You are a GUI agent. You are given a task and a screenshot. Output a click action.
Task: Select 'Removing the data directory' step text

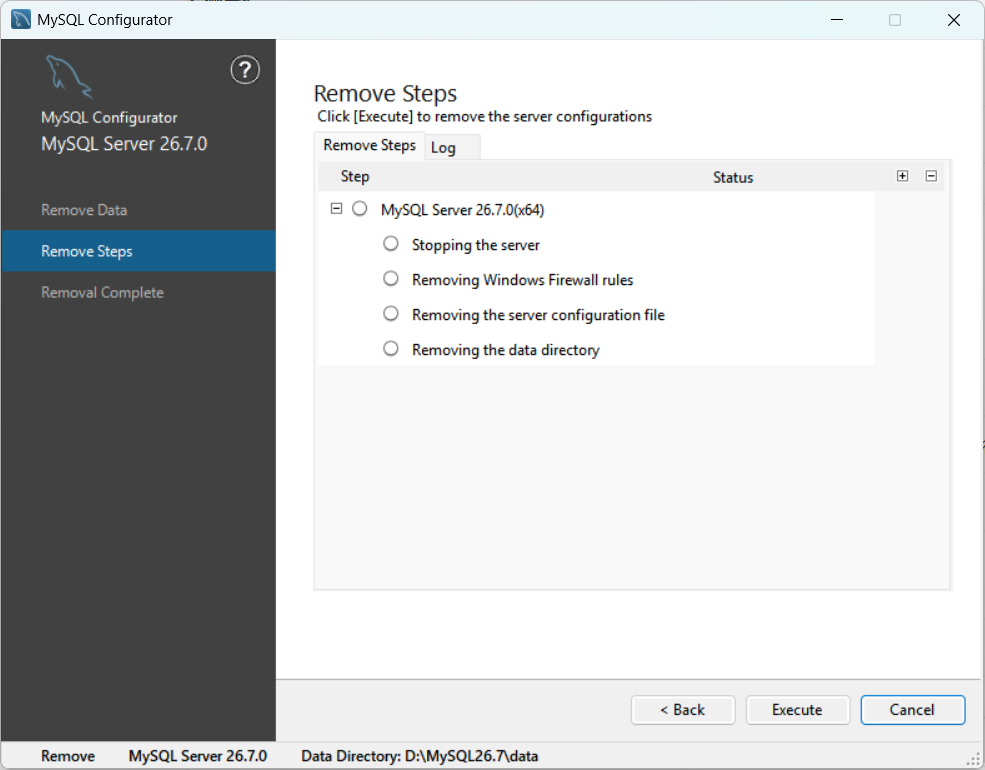(x=506, y=350)
